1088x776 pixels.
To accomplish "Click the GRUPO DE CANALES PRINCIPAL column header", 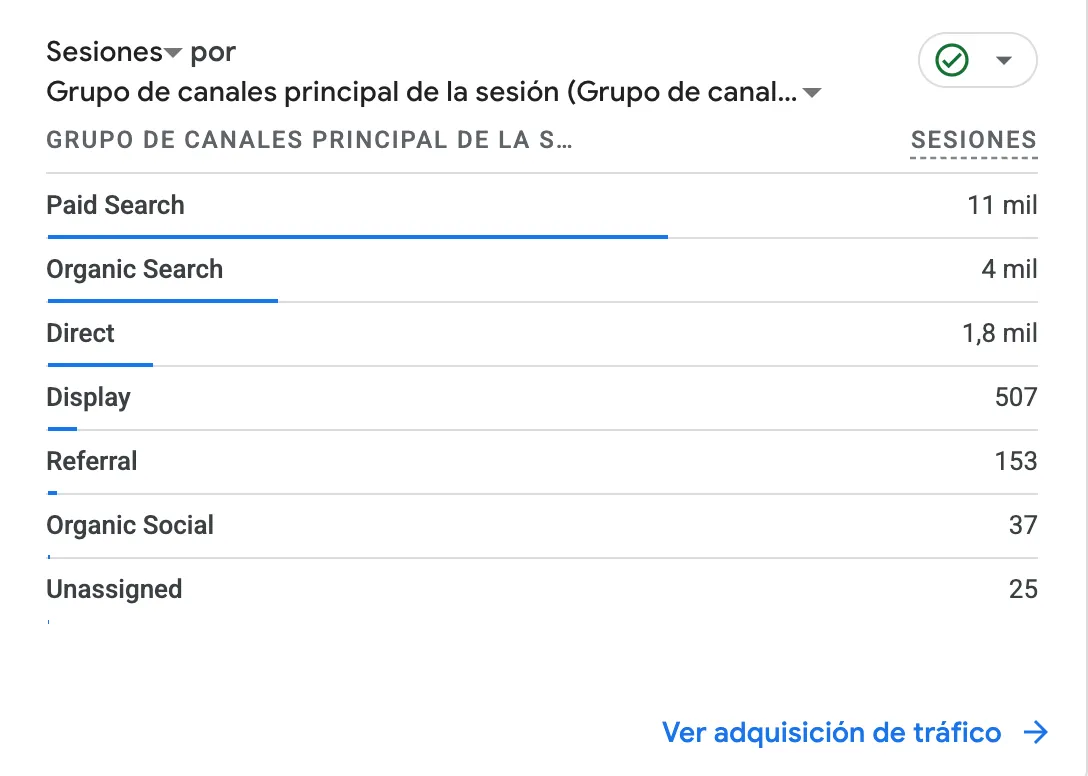I will click(309, 140).
